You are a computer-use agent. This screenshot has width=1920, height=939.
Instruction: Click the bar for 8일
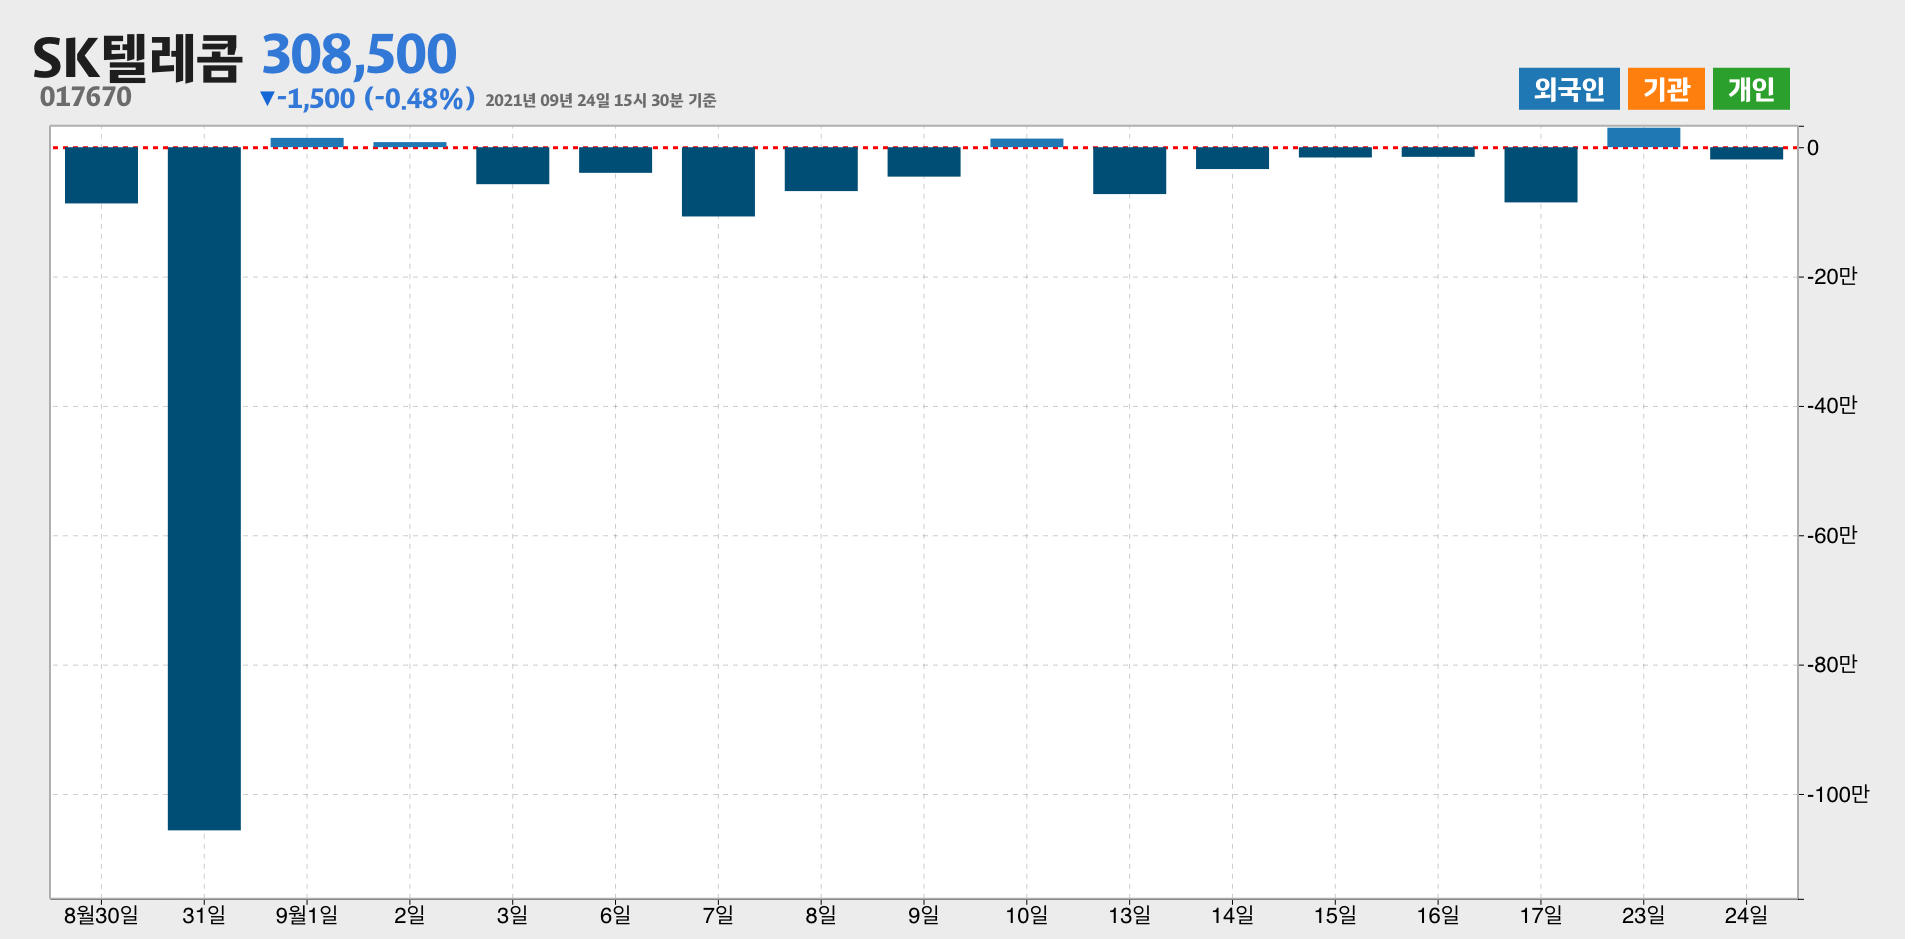tap(821, 169)
